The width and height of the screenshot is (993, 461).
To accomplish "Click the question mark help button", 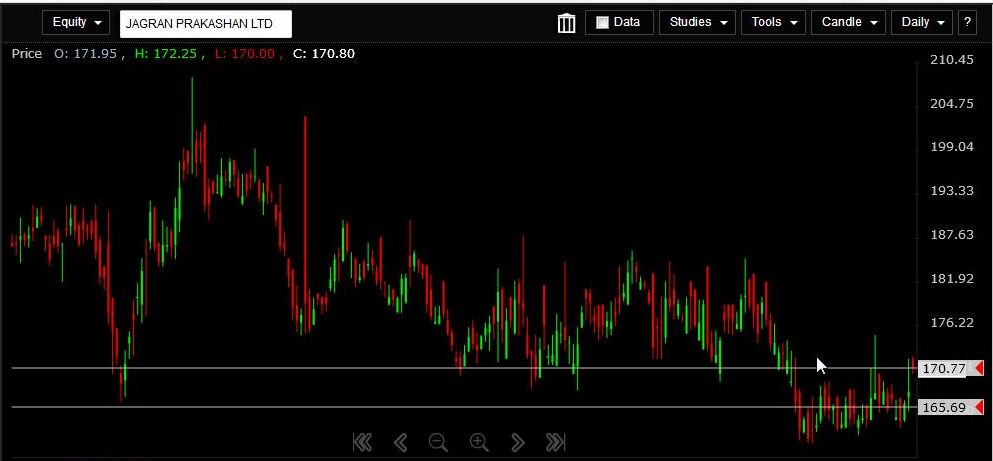I will click(x=967, y=23).
